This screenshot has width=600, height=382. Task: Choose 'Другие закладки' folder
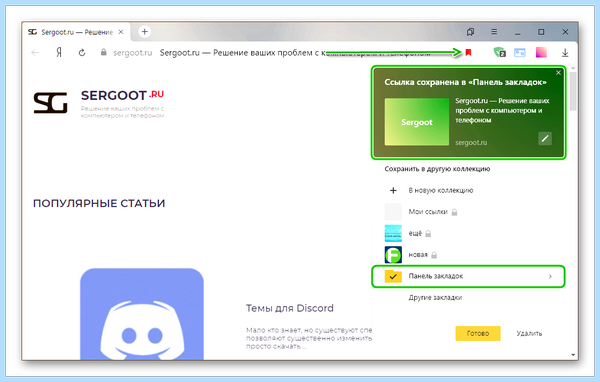[435, 297]
